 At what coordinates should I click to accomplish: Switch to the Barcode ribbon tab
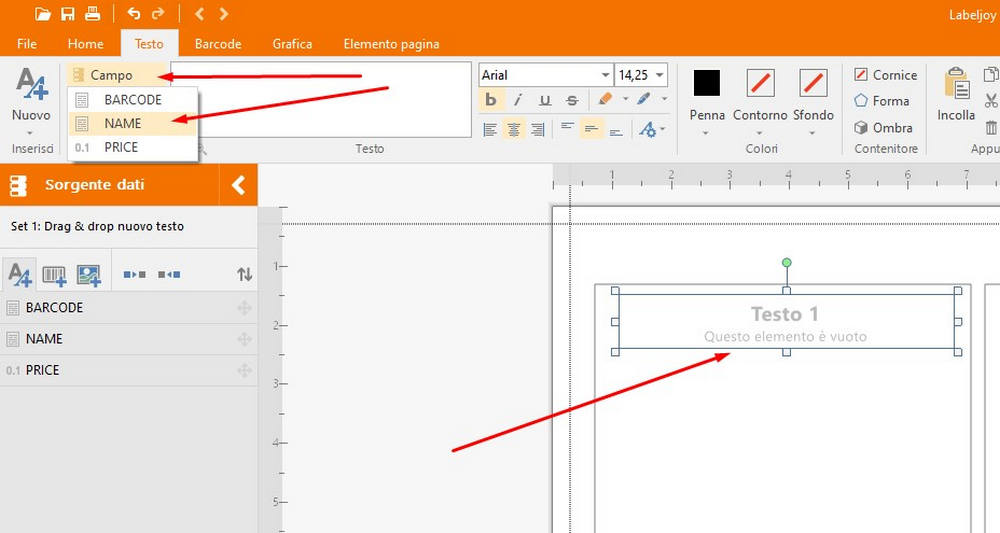pyautogui.click(x=217, y=44)
